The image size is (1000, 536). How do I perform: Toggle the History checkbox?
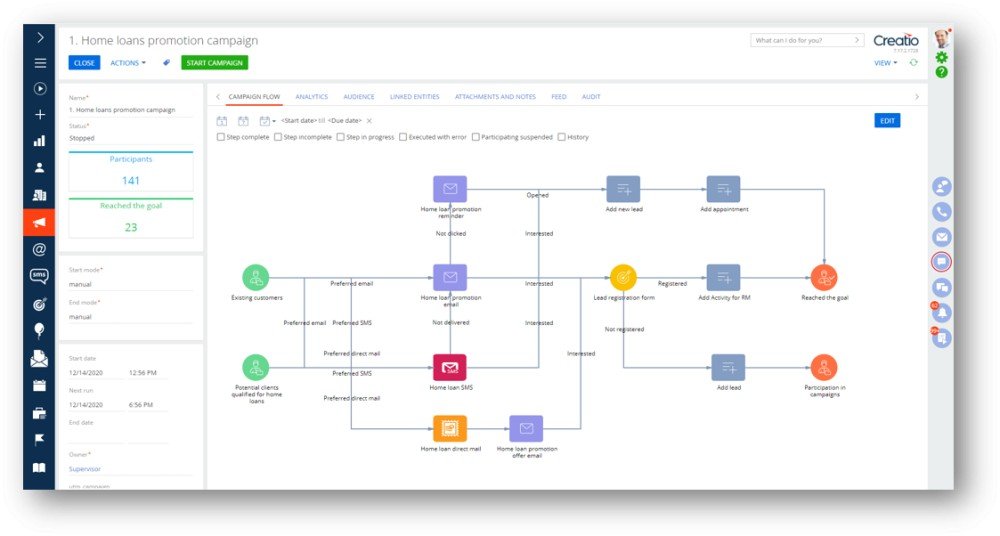click(561, 137)
